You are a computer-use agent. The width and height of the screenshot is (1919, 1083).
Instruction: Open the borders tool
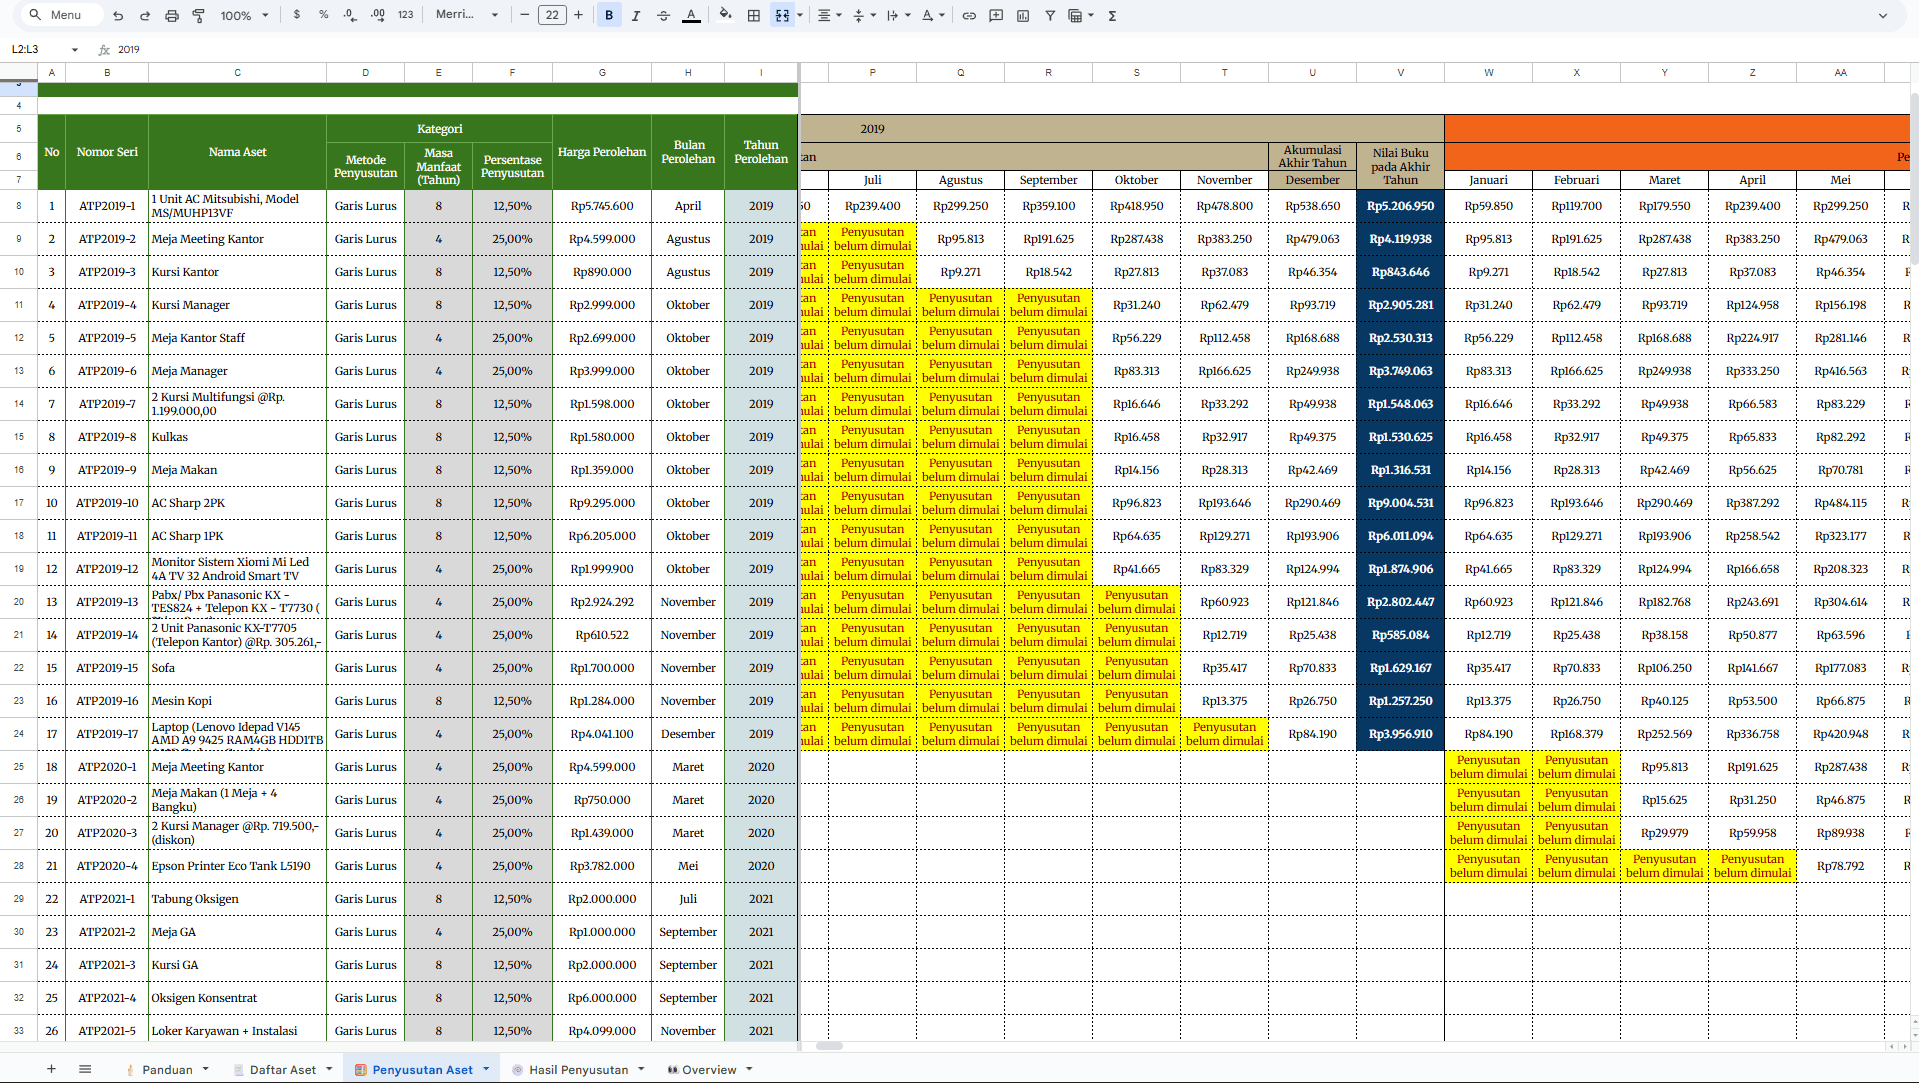[754, 16]
